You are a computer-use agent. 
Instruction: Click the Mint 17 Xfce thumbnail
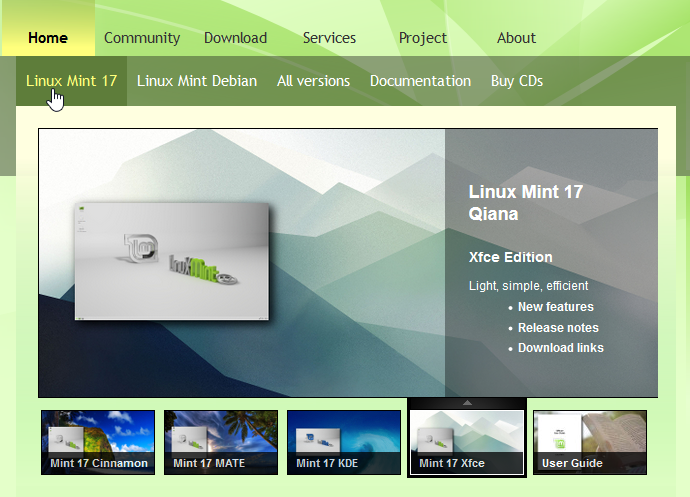467,441
